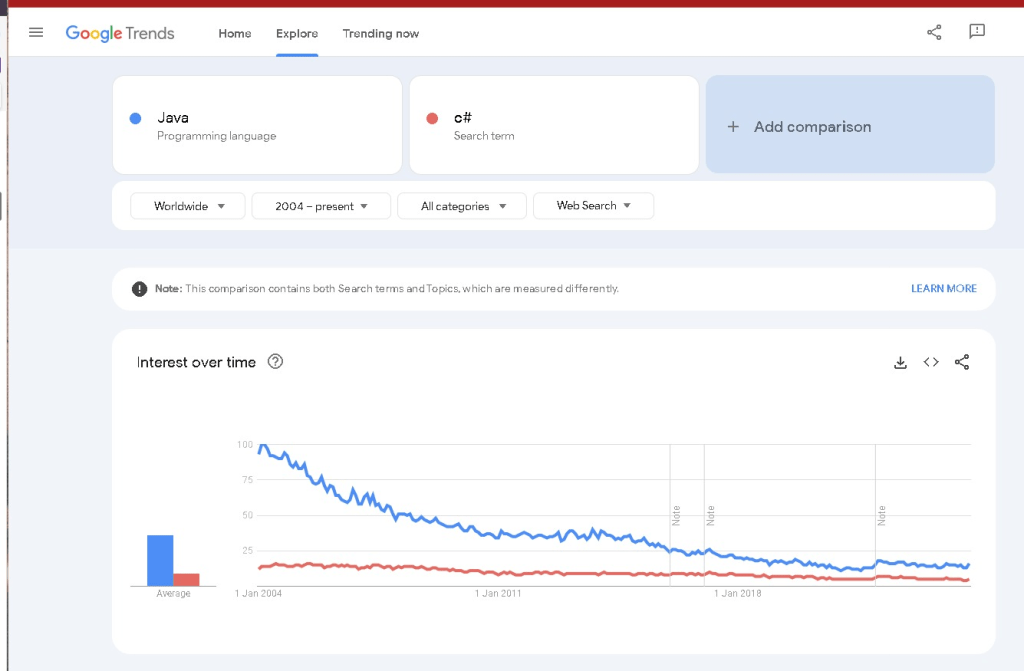Click the 100 value on the y-axis
Image resolution: width=1024 pixels, height=671 pixels.
pyautogui.click(x=245, y=444)
